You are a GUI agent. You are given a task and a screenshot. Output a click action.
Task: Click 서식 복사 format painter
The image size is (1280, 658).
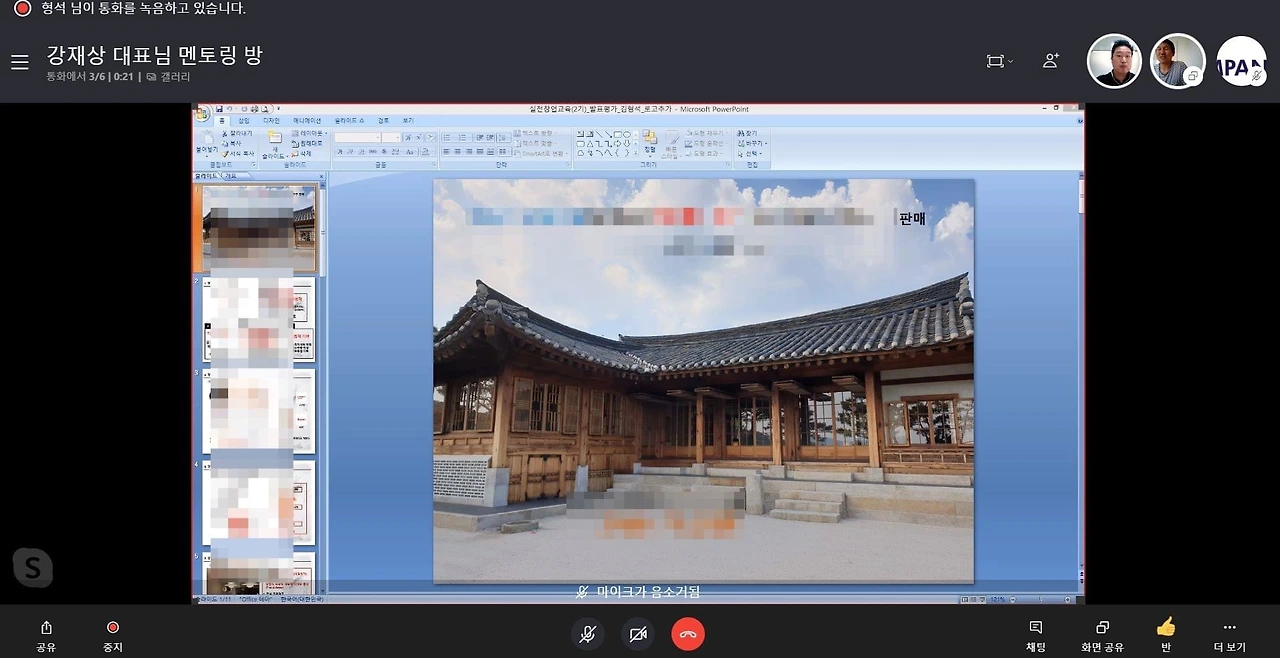(238, 153)
